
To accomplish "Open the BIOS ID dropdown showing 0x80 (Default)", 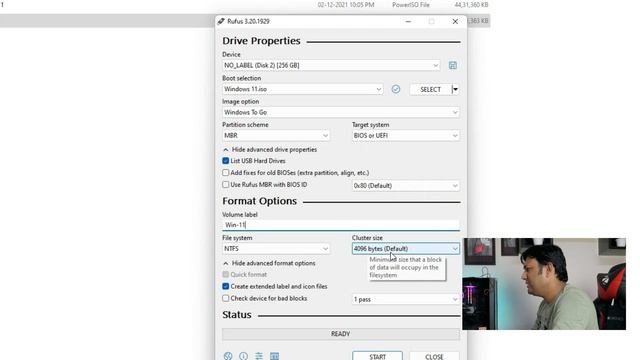I will pyautogui.click(x=406, y=186).
